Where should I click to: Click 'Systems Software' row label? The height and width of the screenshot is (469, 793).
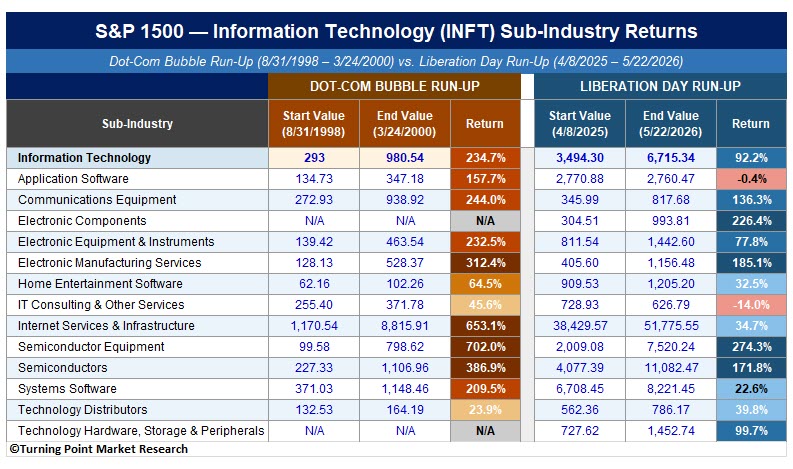(67, 389)
